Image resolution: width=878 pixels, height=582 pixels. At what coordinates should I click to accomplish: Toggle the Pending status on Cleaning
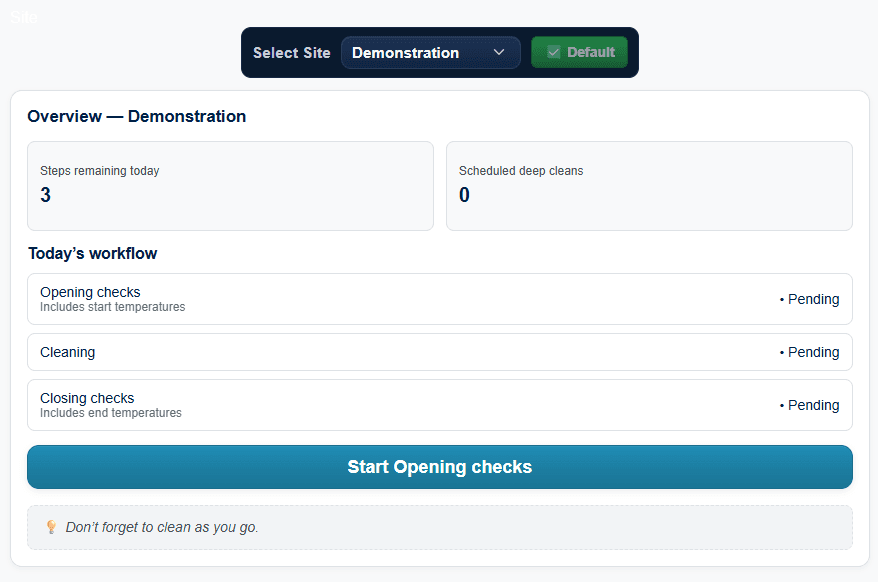pyautogui.click(x=808, y=351)
